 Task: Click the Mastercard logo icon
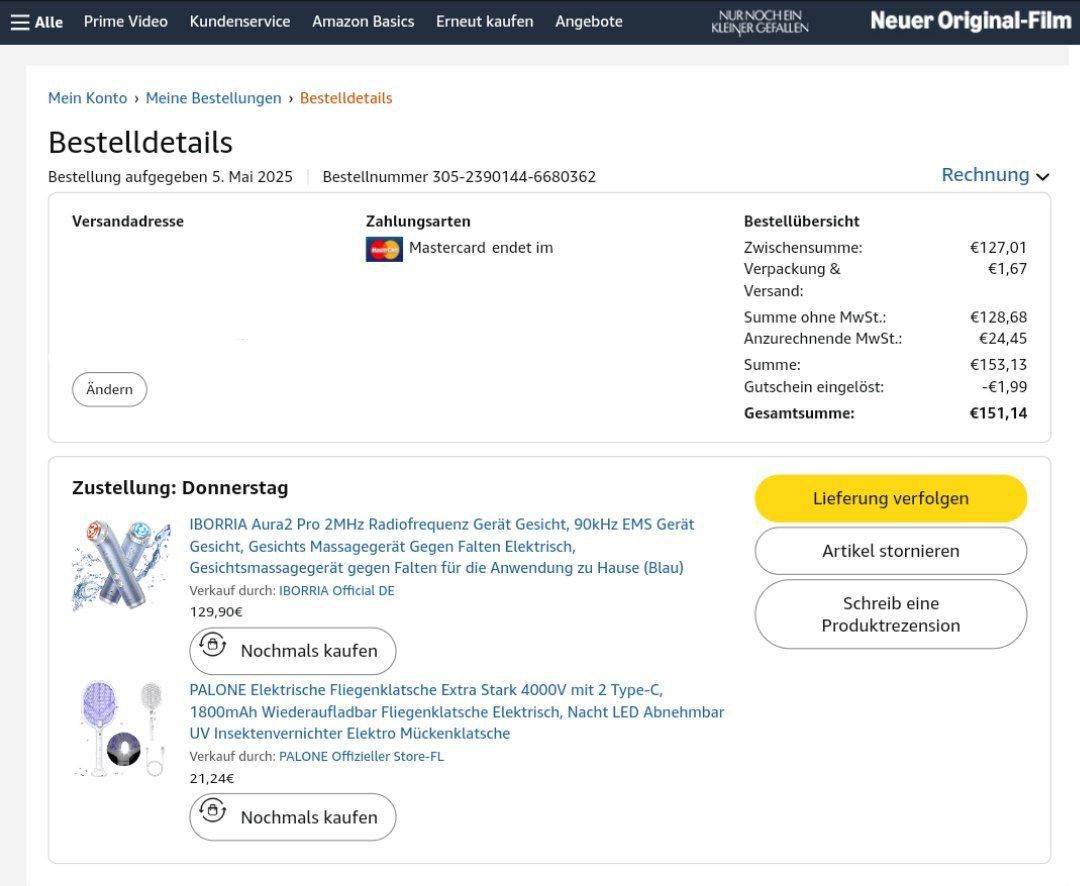click(384, 249)
